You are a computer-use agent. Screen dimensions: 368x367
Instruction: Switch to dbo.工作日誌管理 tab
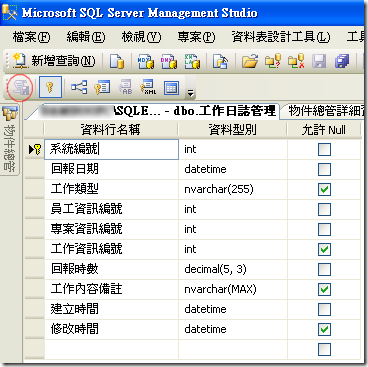pos(153,111)
